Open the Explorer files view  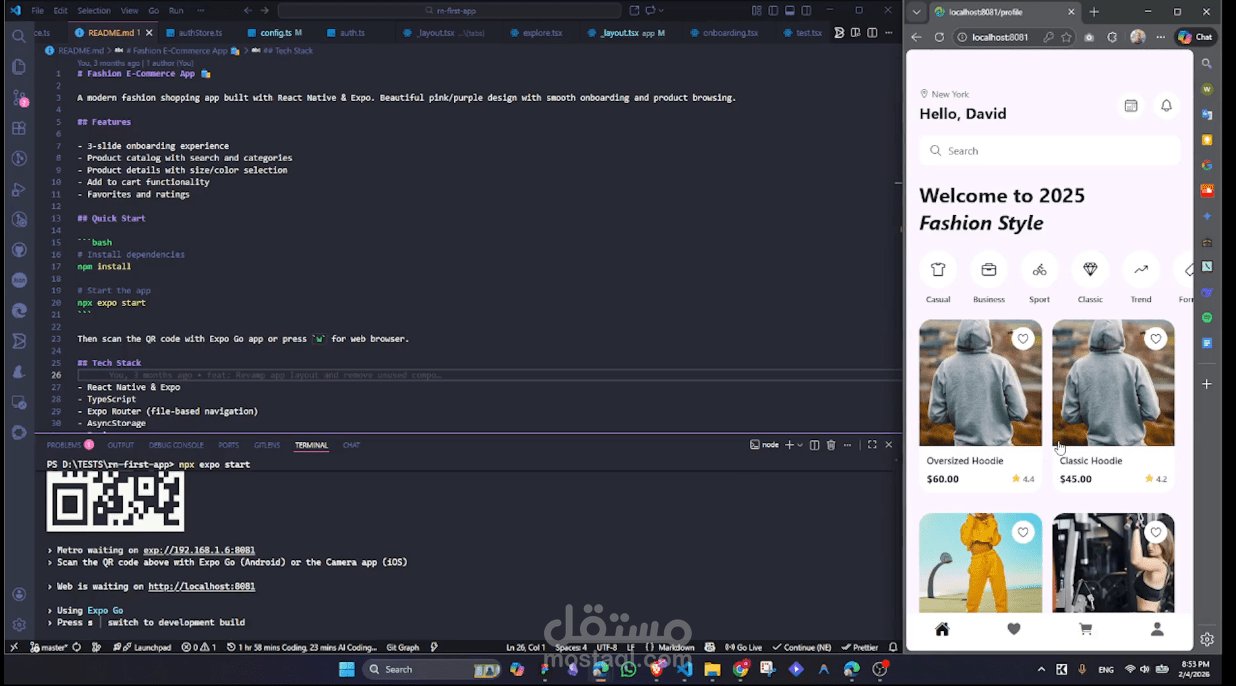[18, 67]
